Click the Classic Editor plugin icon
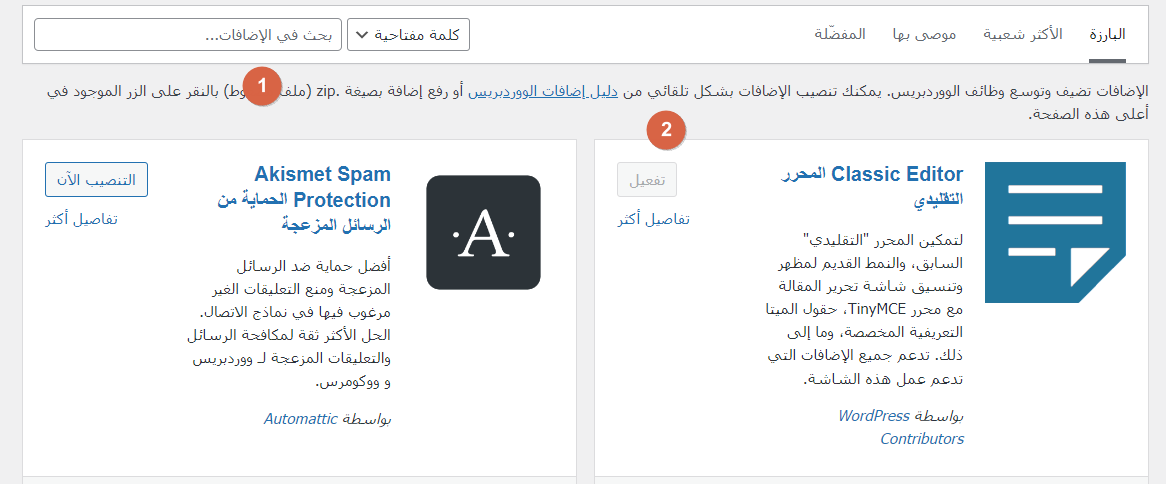This screenshot has height=484, width=1166. [x=1055, y=232]
